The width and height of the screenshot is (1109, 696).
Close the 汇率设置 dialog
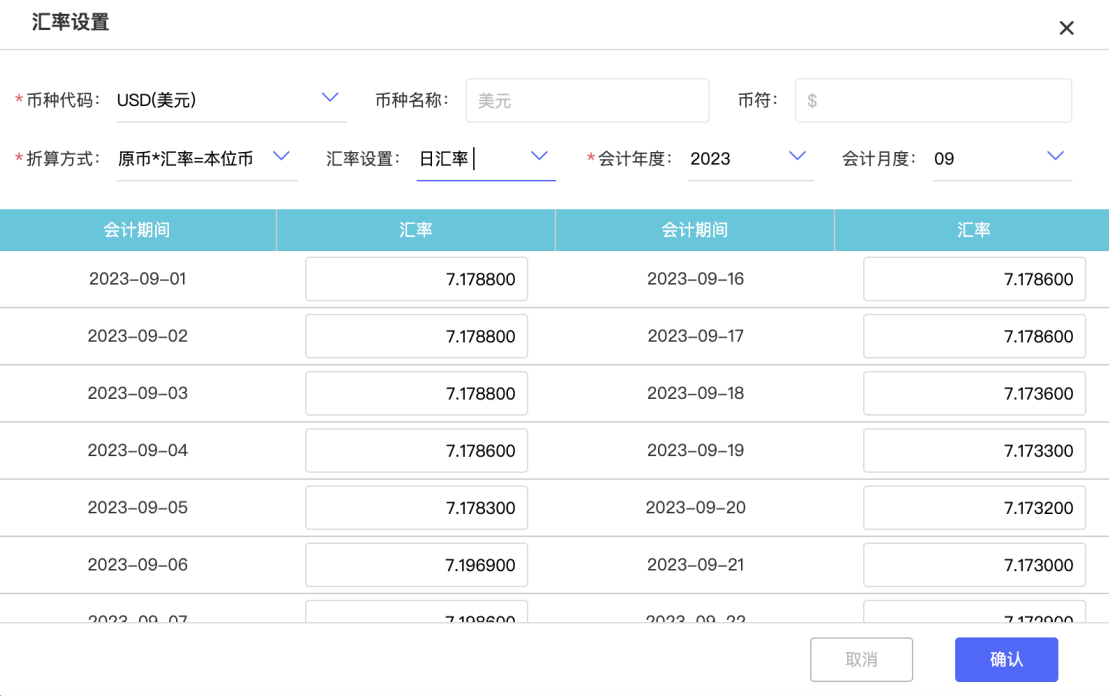1066,28
